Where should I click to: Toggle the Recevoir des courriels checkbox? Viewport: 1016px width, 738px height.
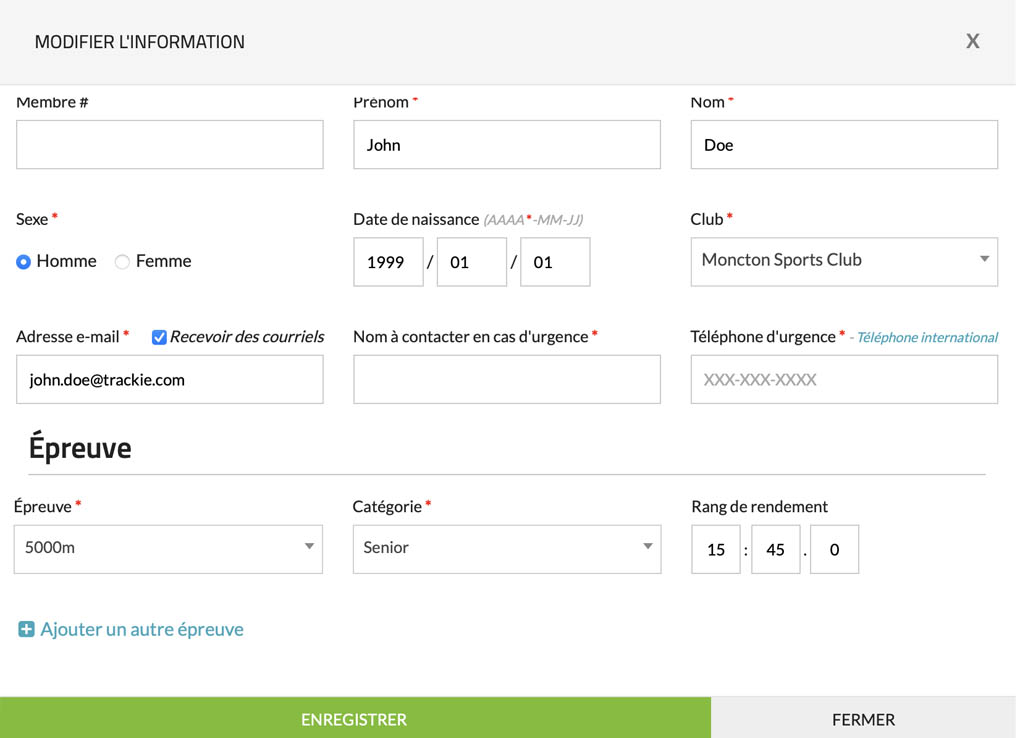point(159,338)
